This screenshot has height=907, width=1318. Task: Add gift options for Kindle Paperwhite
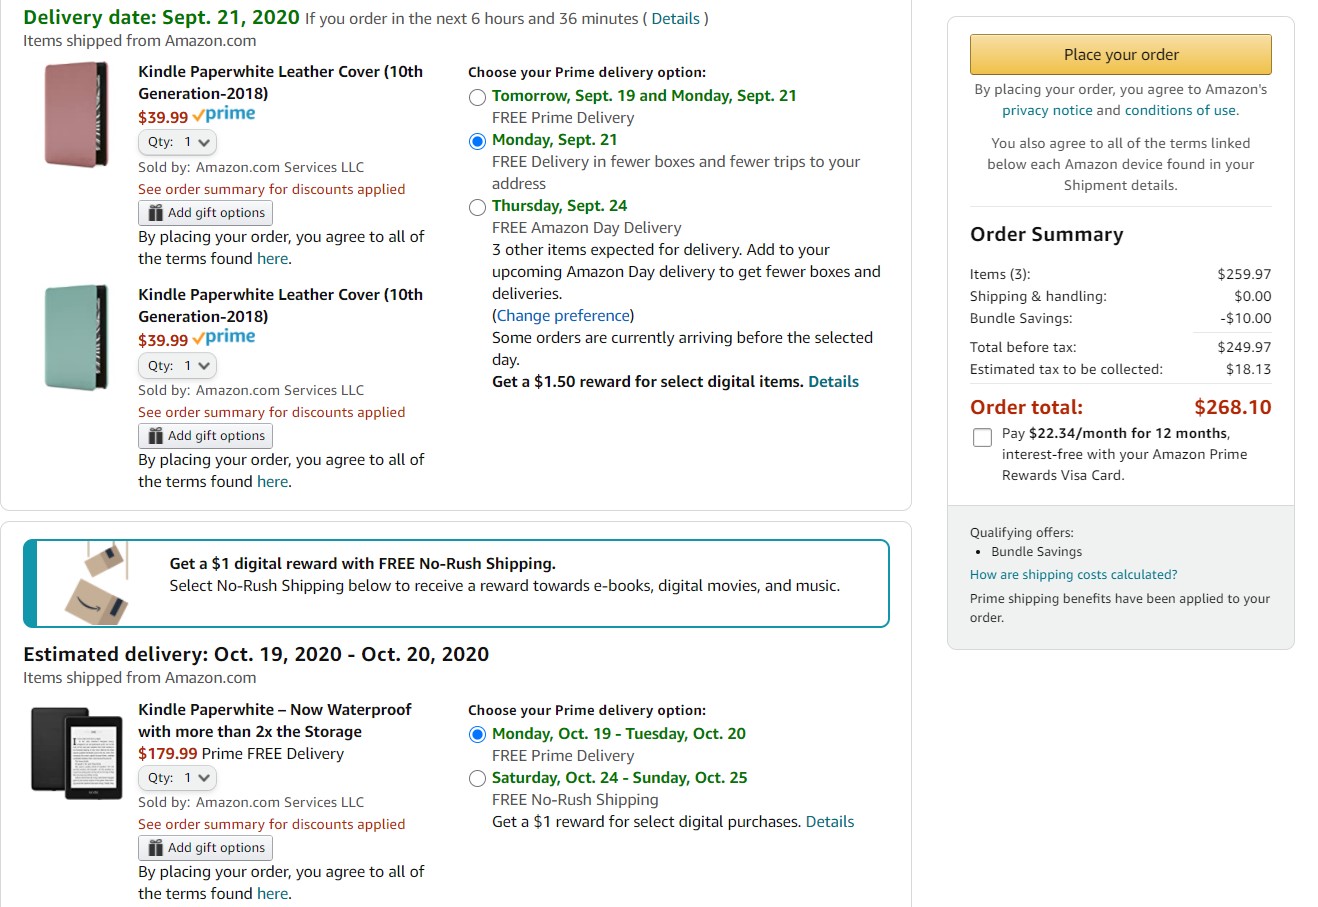point(205,848)
